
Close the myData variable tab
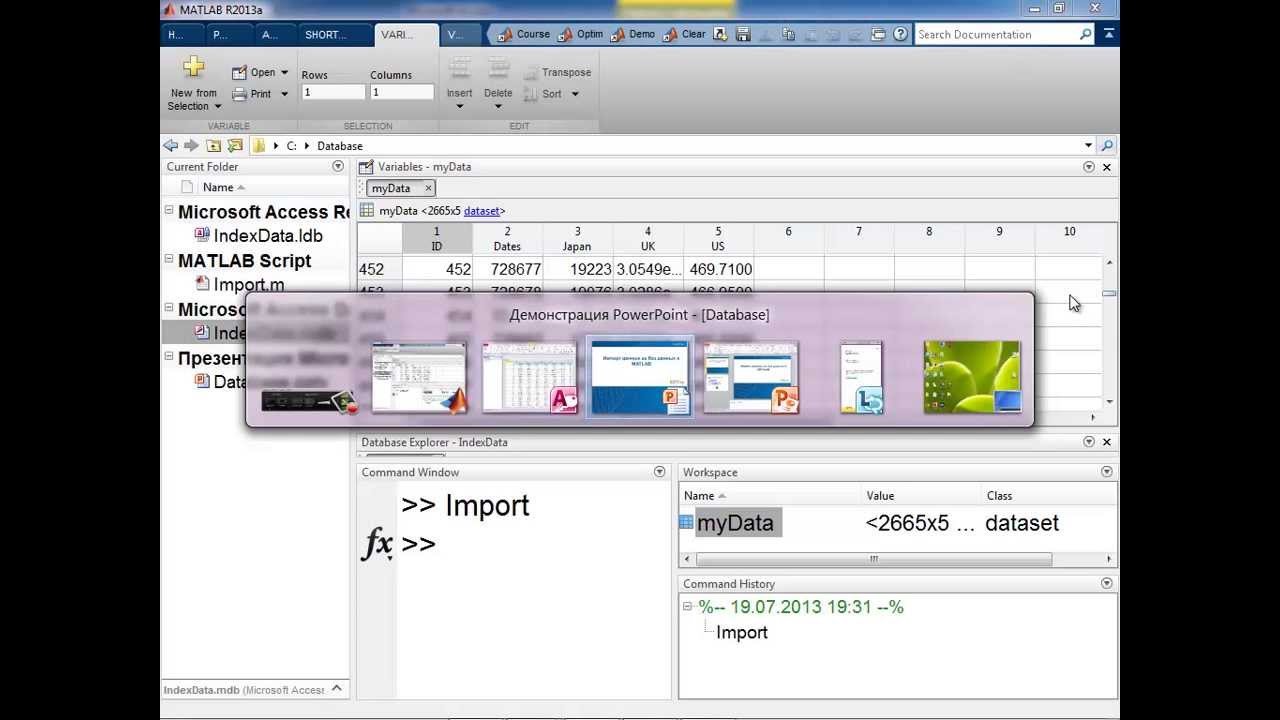pyautogui.click(x=428, y=188)
